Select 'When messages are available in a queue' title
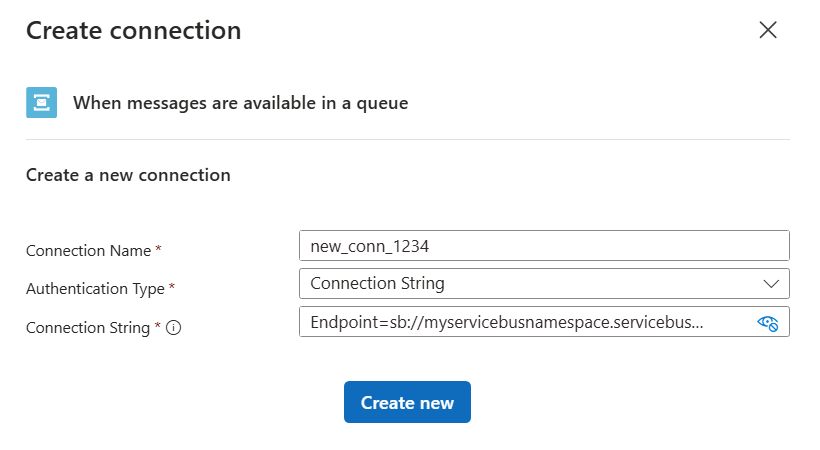 (x=240, y=102)
